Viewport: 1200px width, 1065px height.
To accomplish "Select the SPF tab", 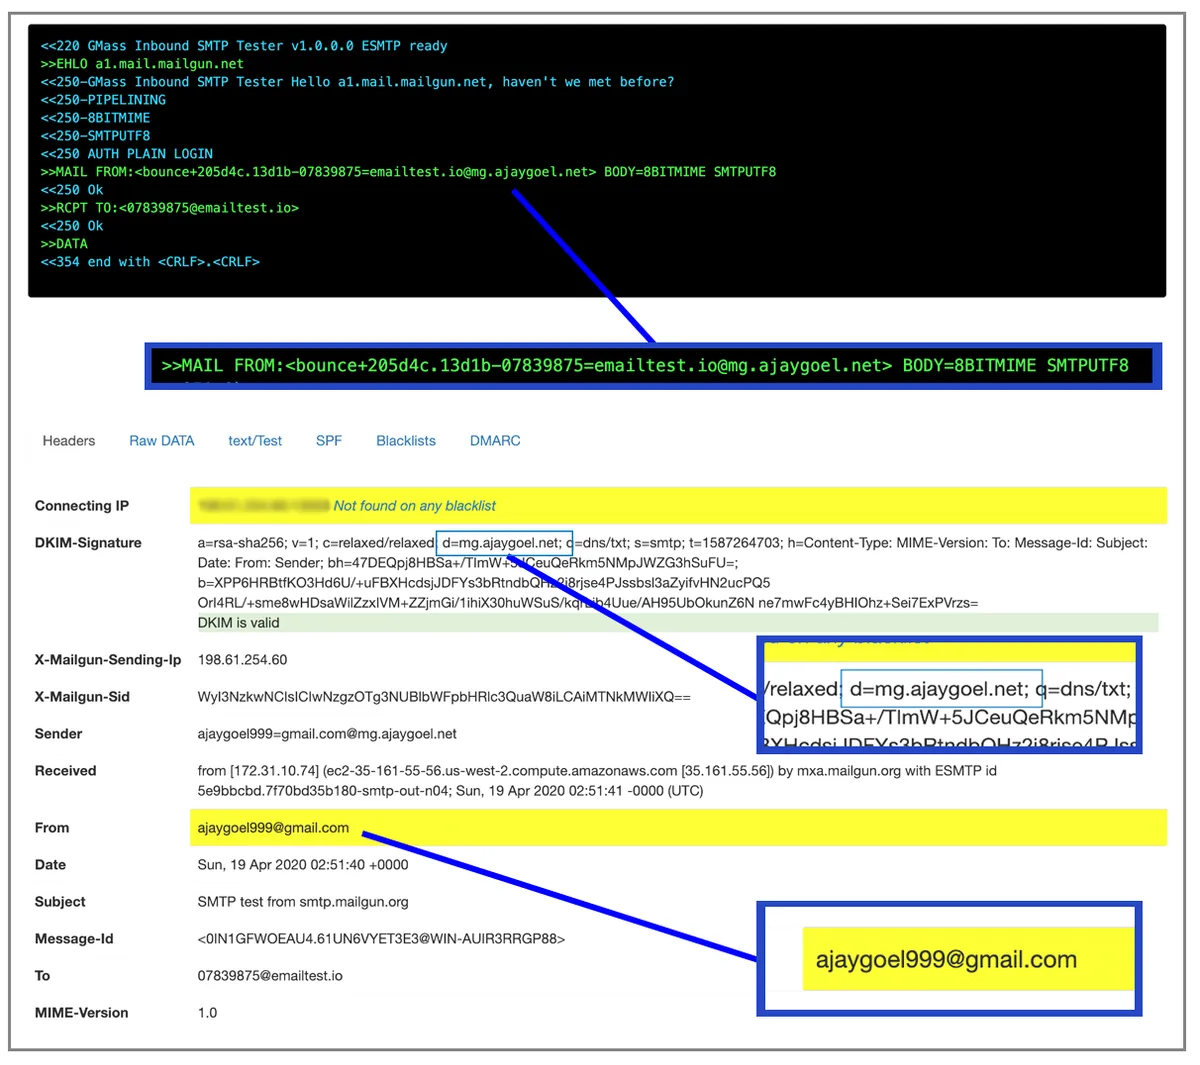I will (329, 441).
